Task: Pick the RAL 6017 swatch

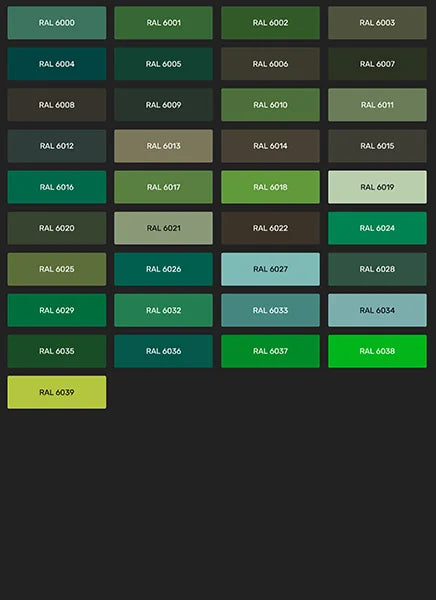Action: 163,187
